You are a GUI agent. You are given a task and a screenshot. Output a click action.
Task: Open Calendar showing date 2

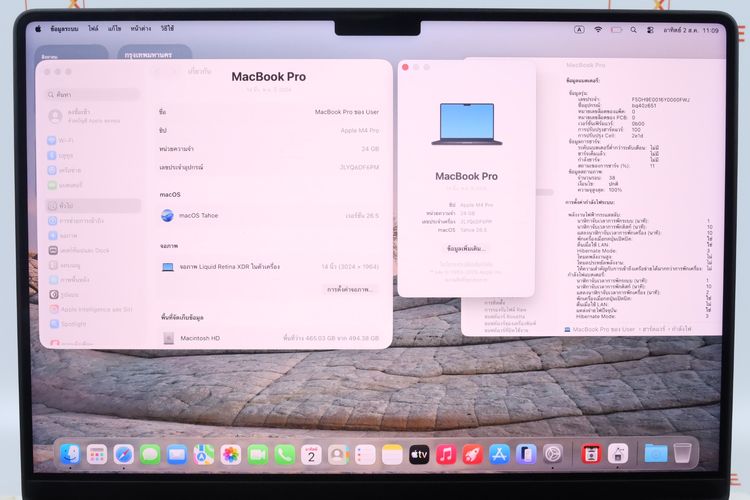pos(311,454)
